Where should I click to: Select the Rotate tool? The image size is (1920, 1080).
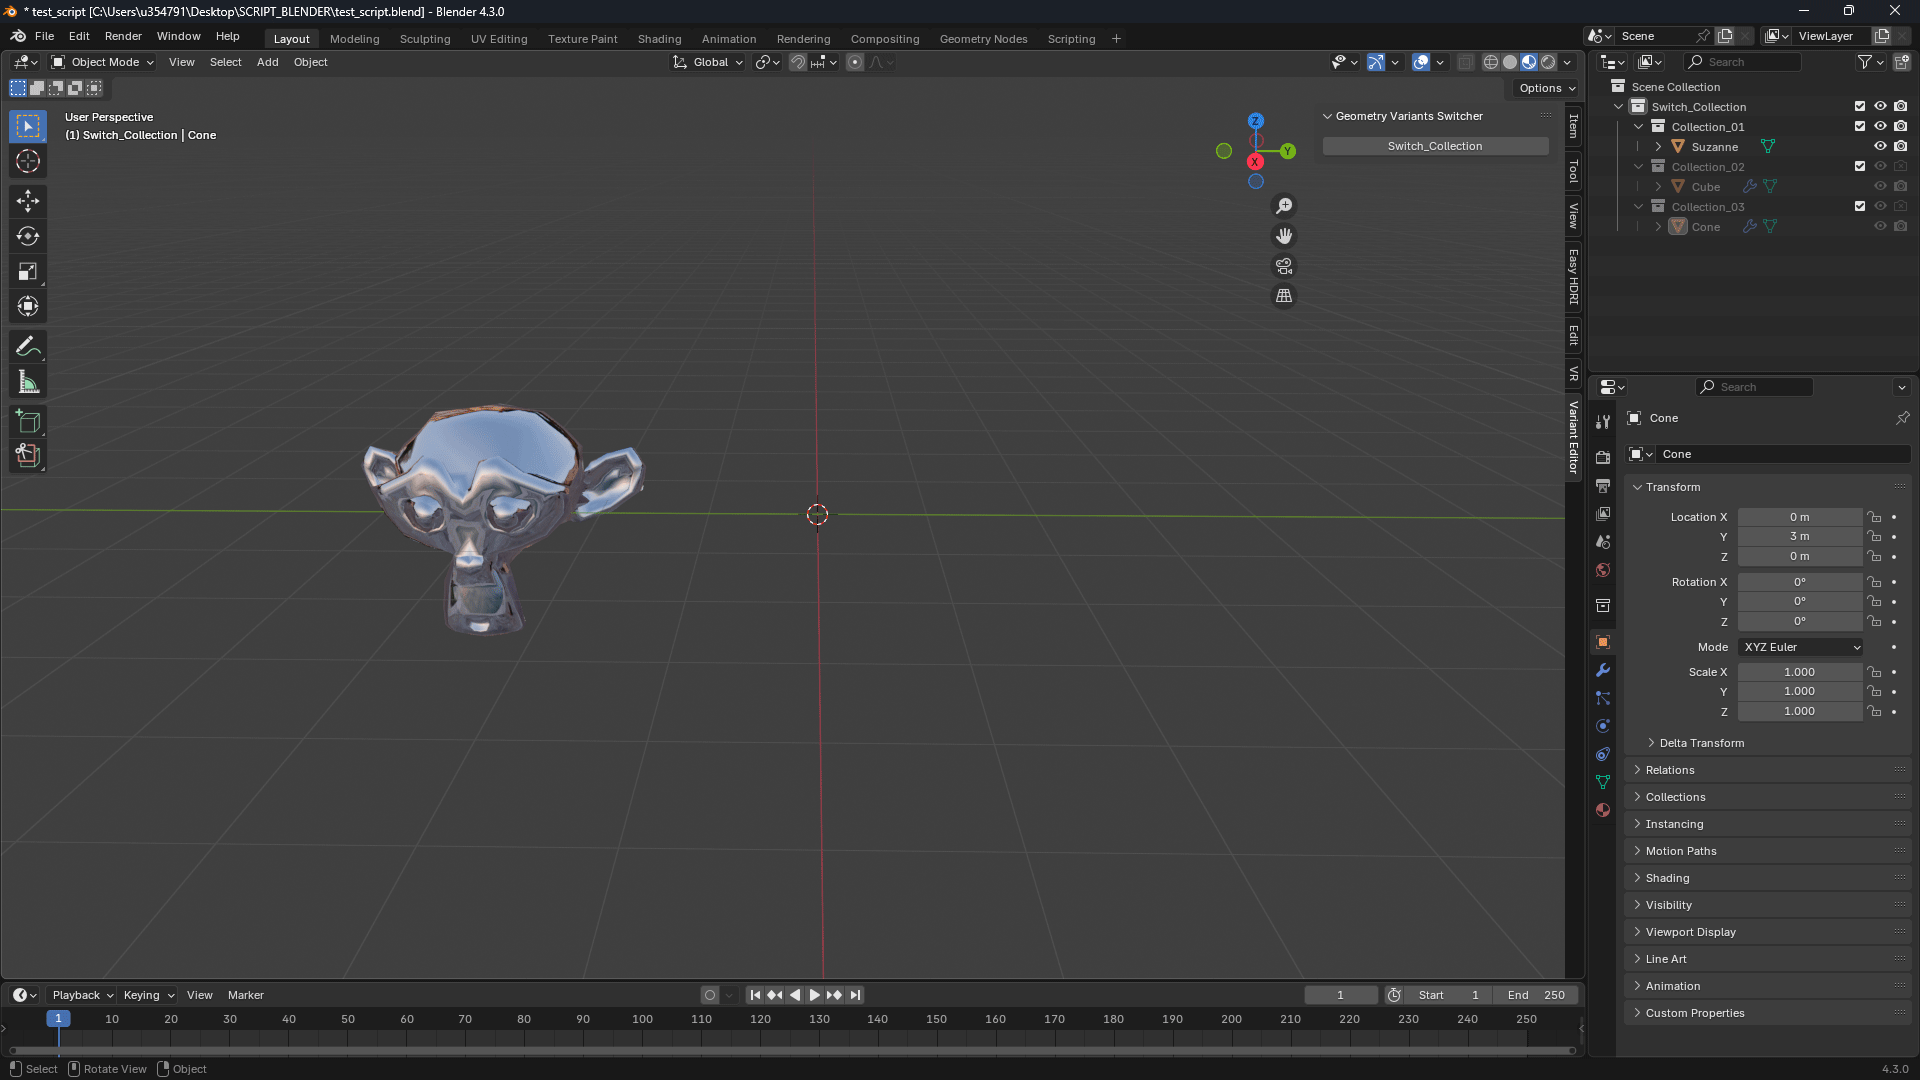coord(27,236)
